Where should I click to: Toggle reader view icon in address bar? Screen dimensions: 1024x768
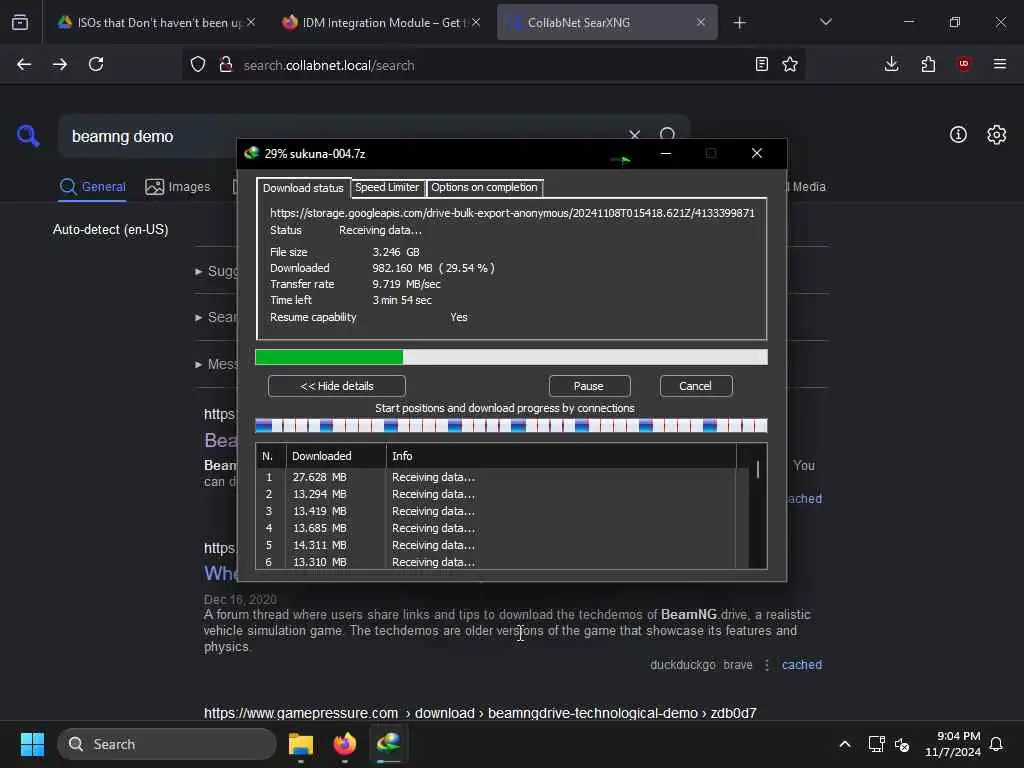pos(761,64)
